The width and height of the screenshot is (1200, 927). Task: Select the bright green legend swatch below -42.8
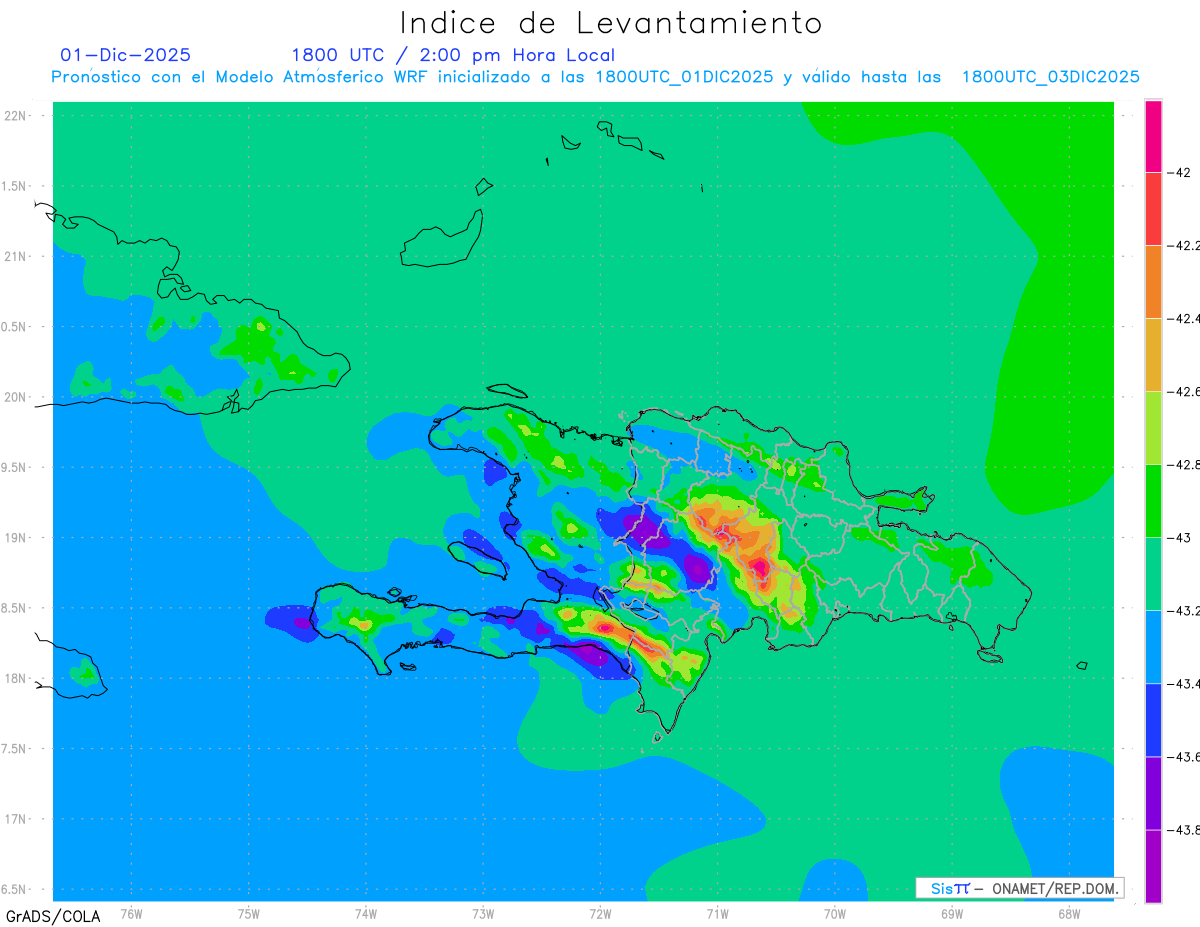click(1153, 501)
